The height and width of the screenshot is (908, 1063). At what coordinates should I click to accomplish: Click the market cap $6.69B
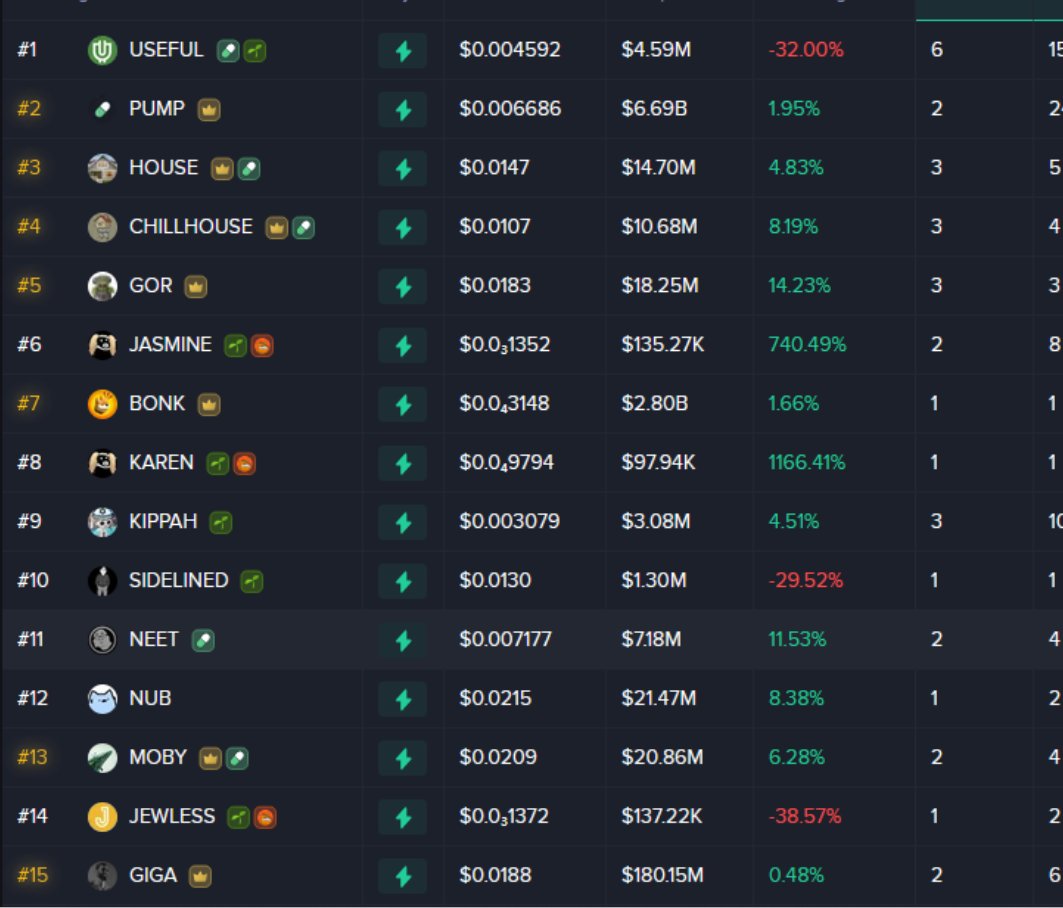click(654, 109)
